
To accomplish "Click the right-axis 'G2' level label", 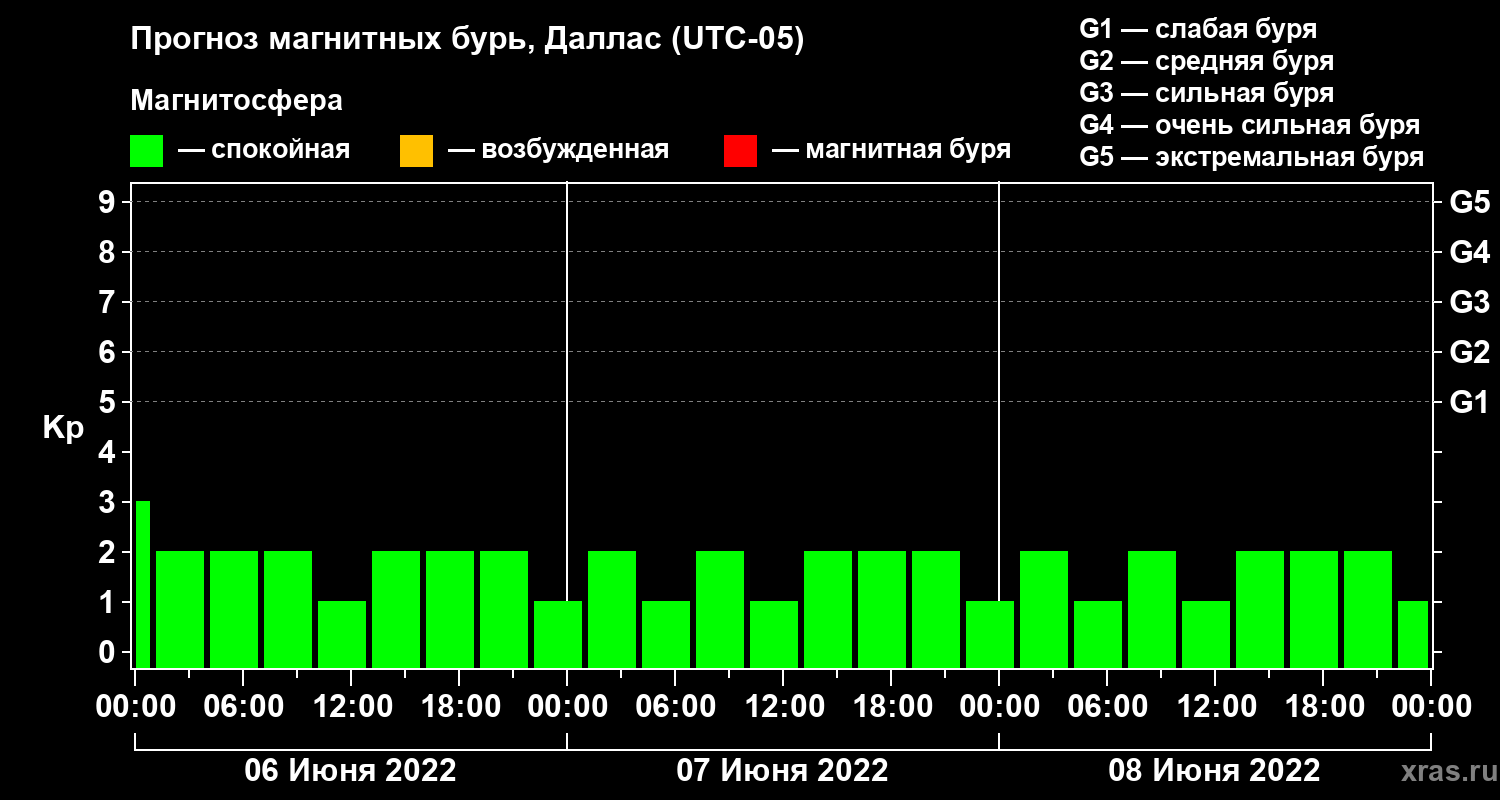I will coord(1469,352).
